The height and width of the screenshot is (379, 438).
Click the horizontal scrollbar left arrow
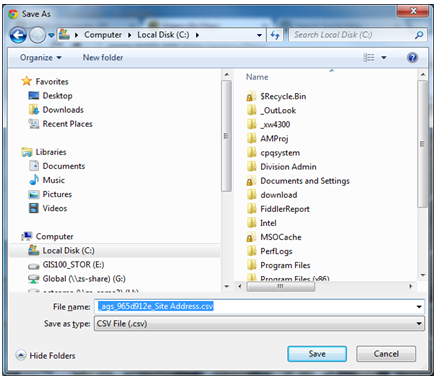[x=240, y=286]
